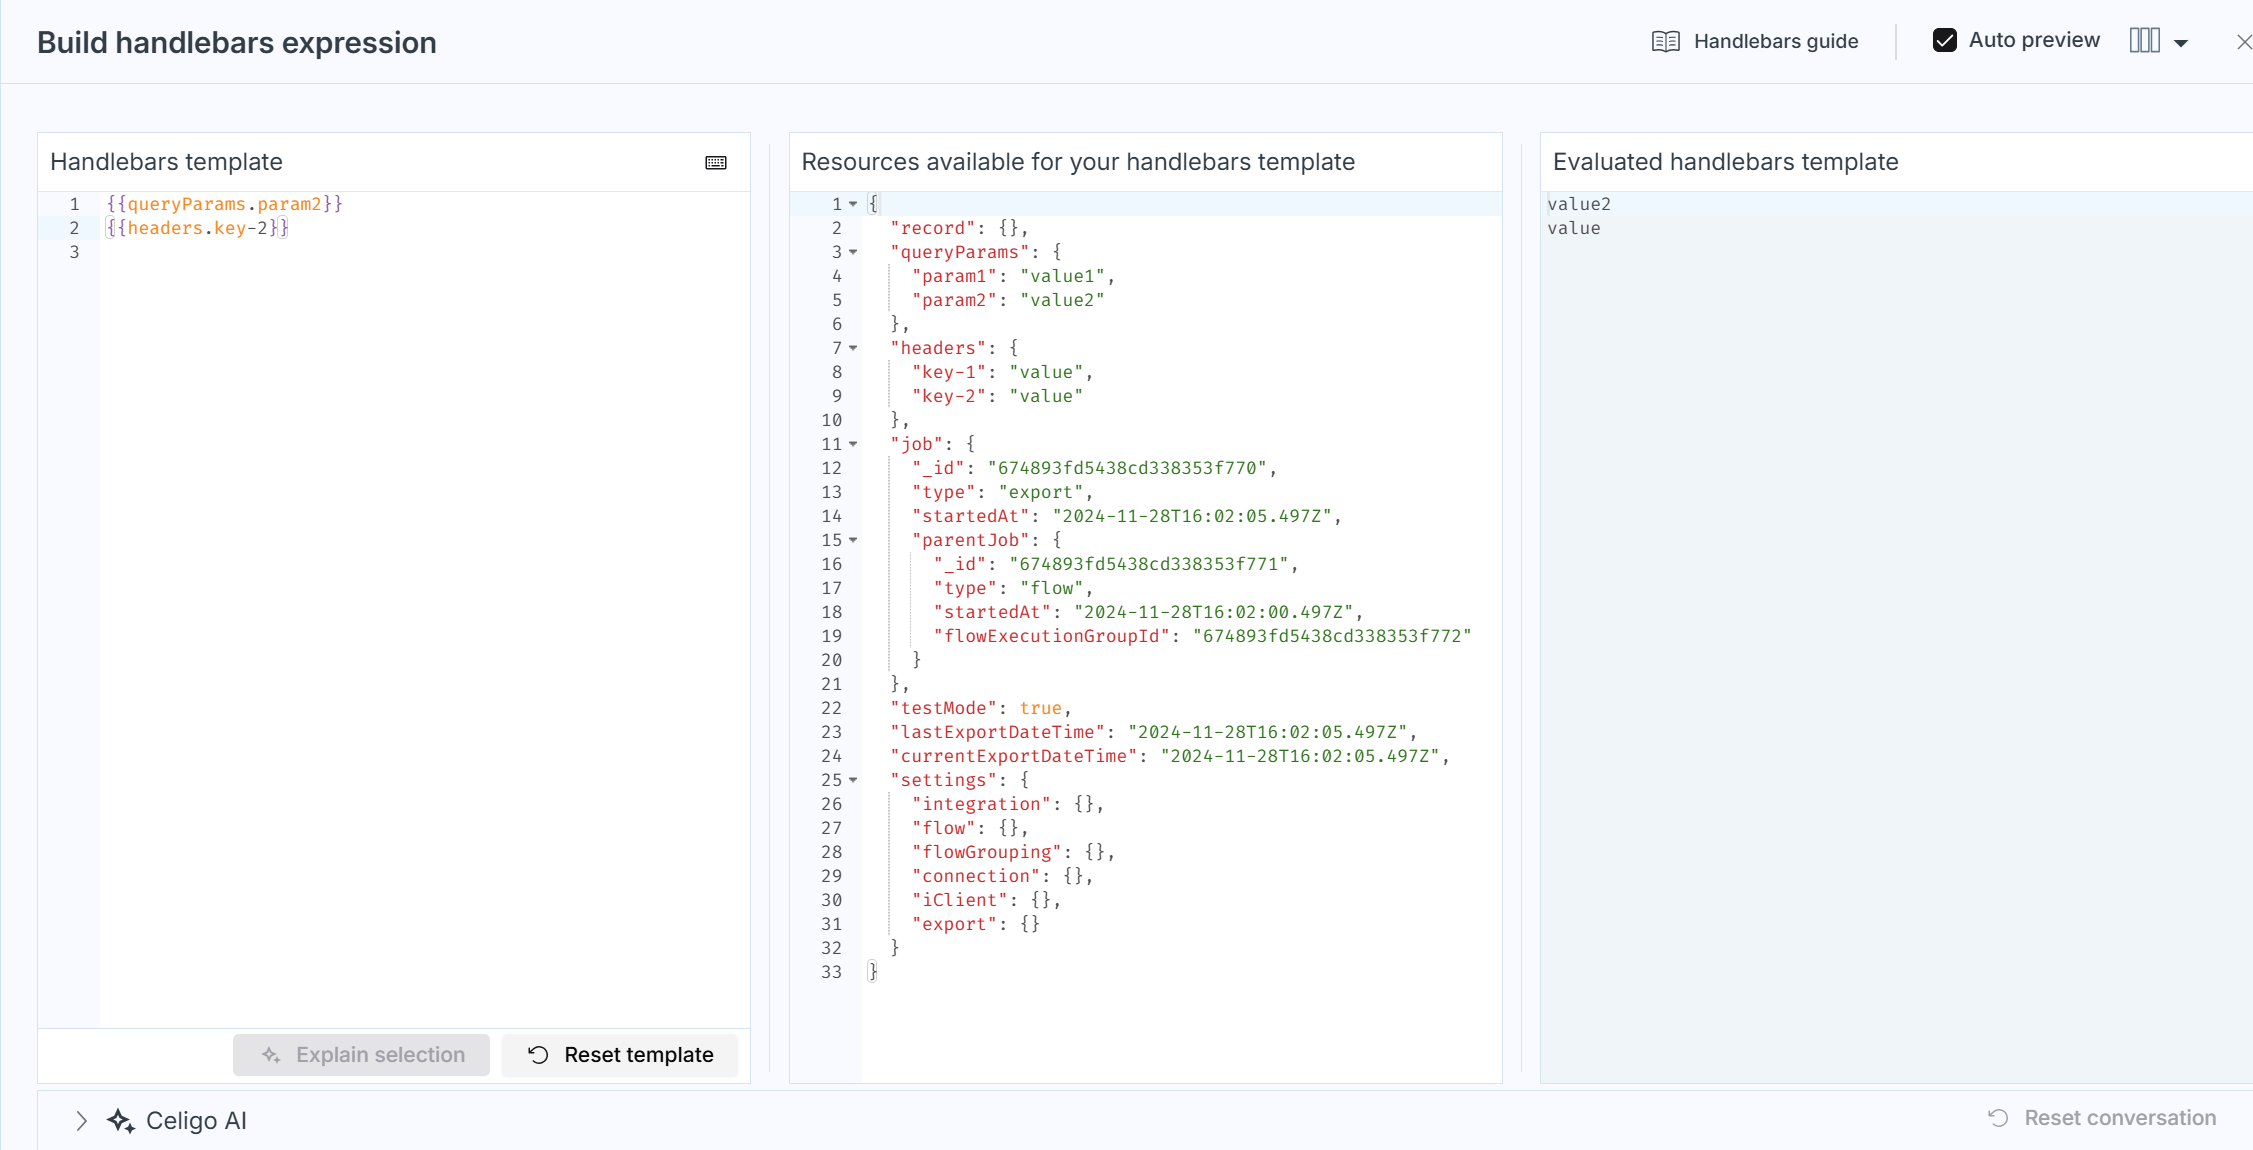
Task: Click "connection": {} setting line
Action: (1002, 876)
